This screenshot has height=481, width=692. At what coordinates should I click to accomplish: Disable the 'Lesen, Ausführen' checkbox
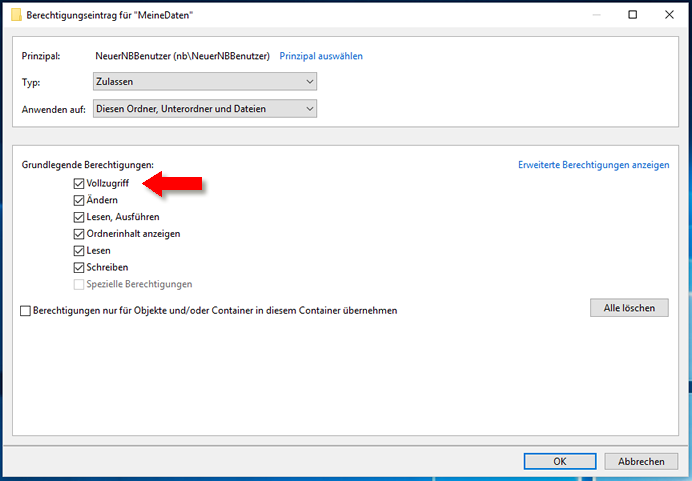click(x=79, y=217)
